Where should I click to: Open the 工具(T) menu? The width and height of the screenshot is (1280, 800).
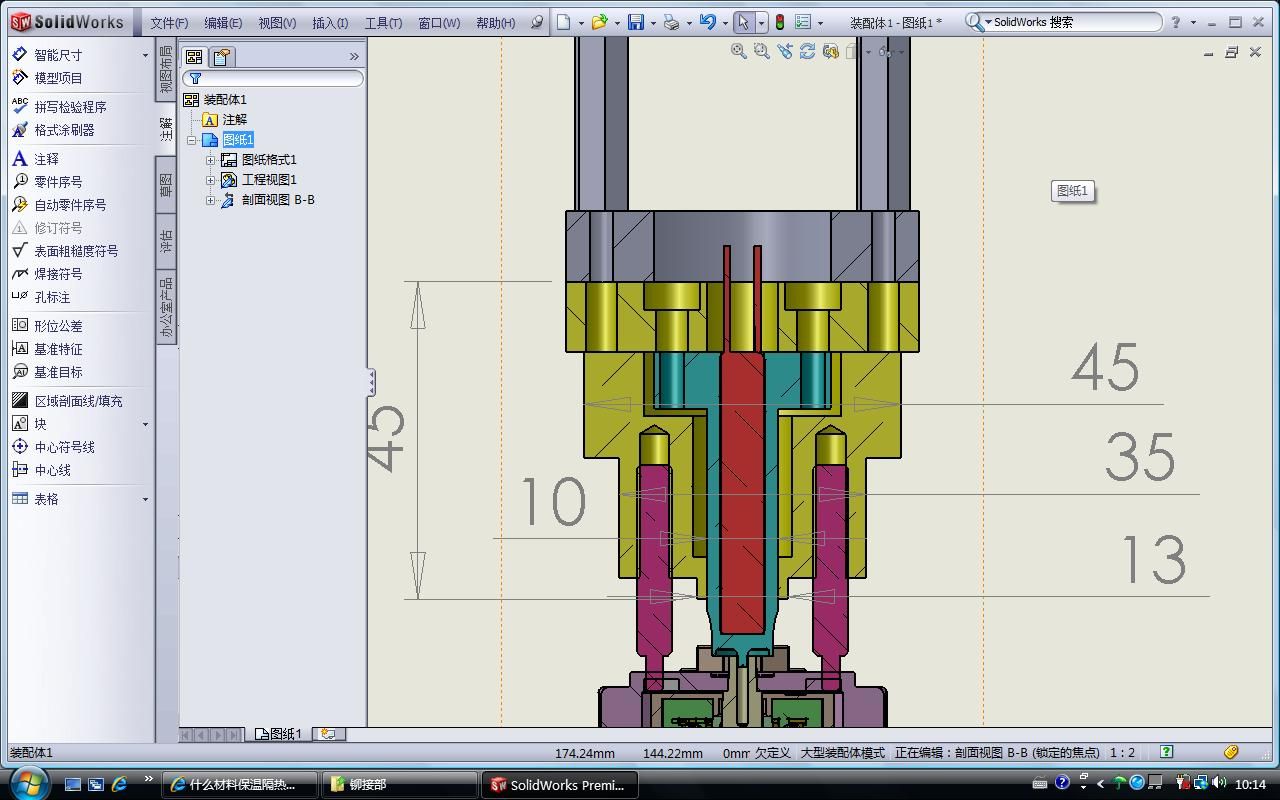[x=383, y=23]
